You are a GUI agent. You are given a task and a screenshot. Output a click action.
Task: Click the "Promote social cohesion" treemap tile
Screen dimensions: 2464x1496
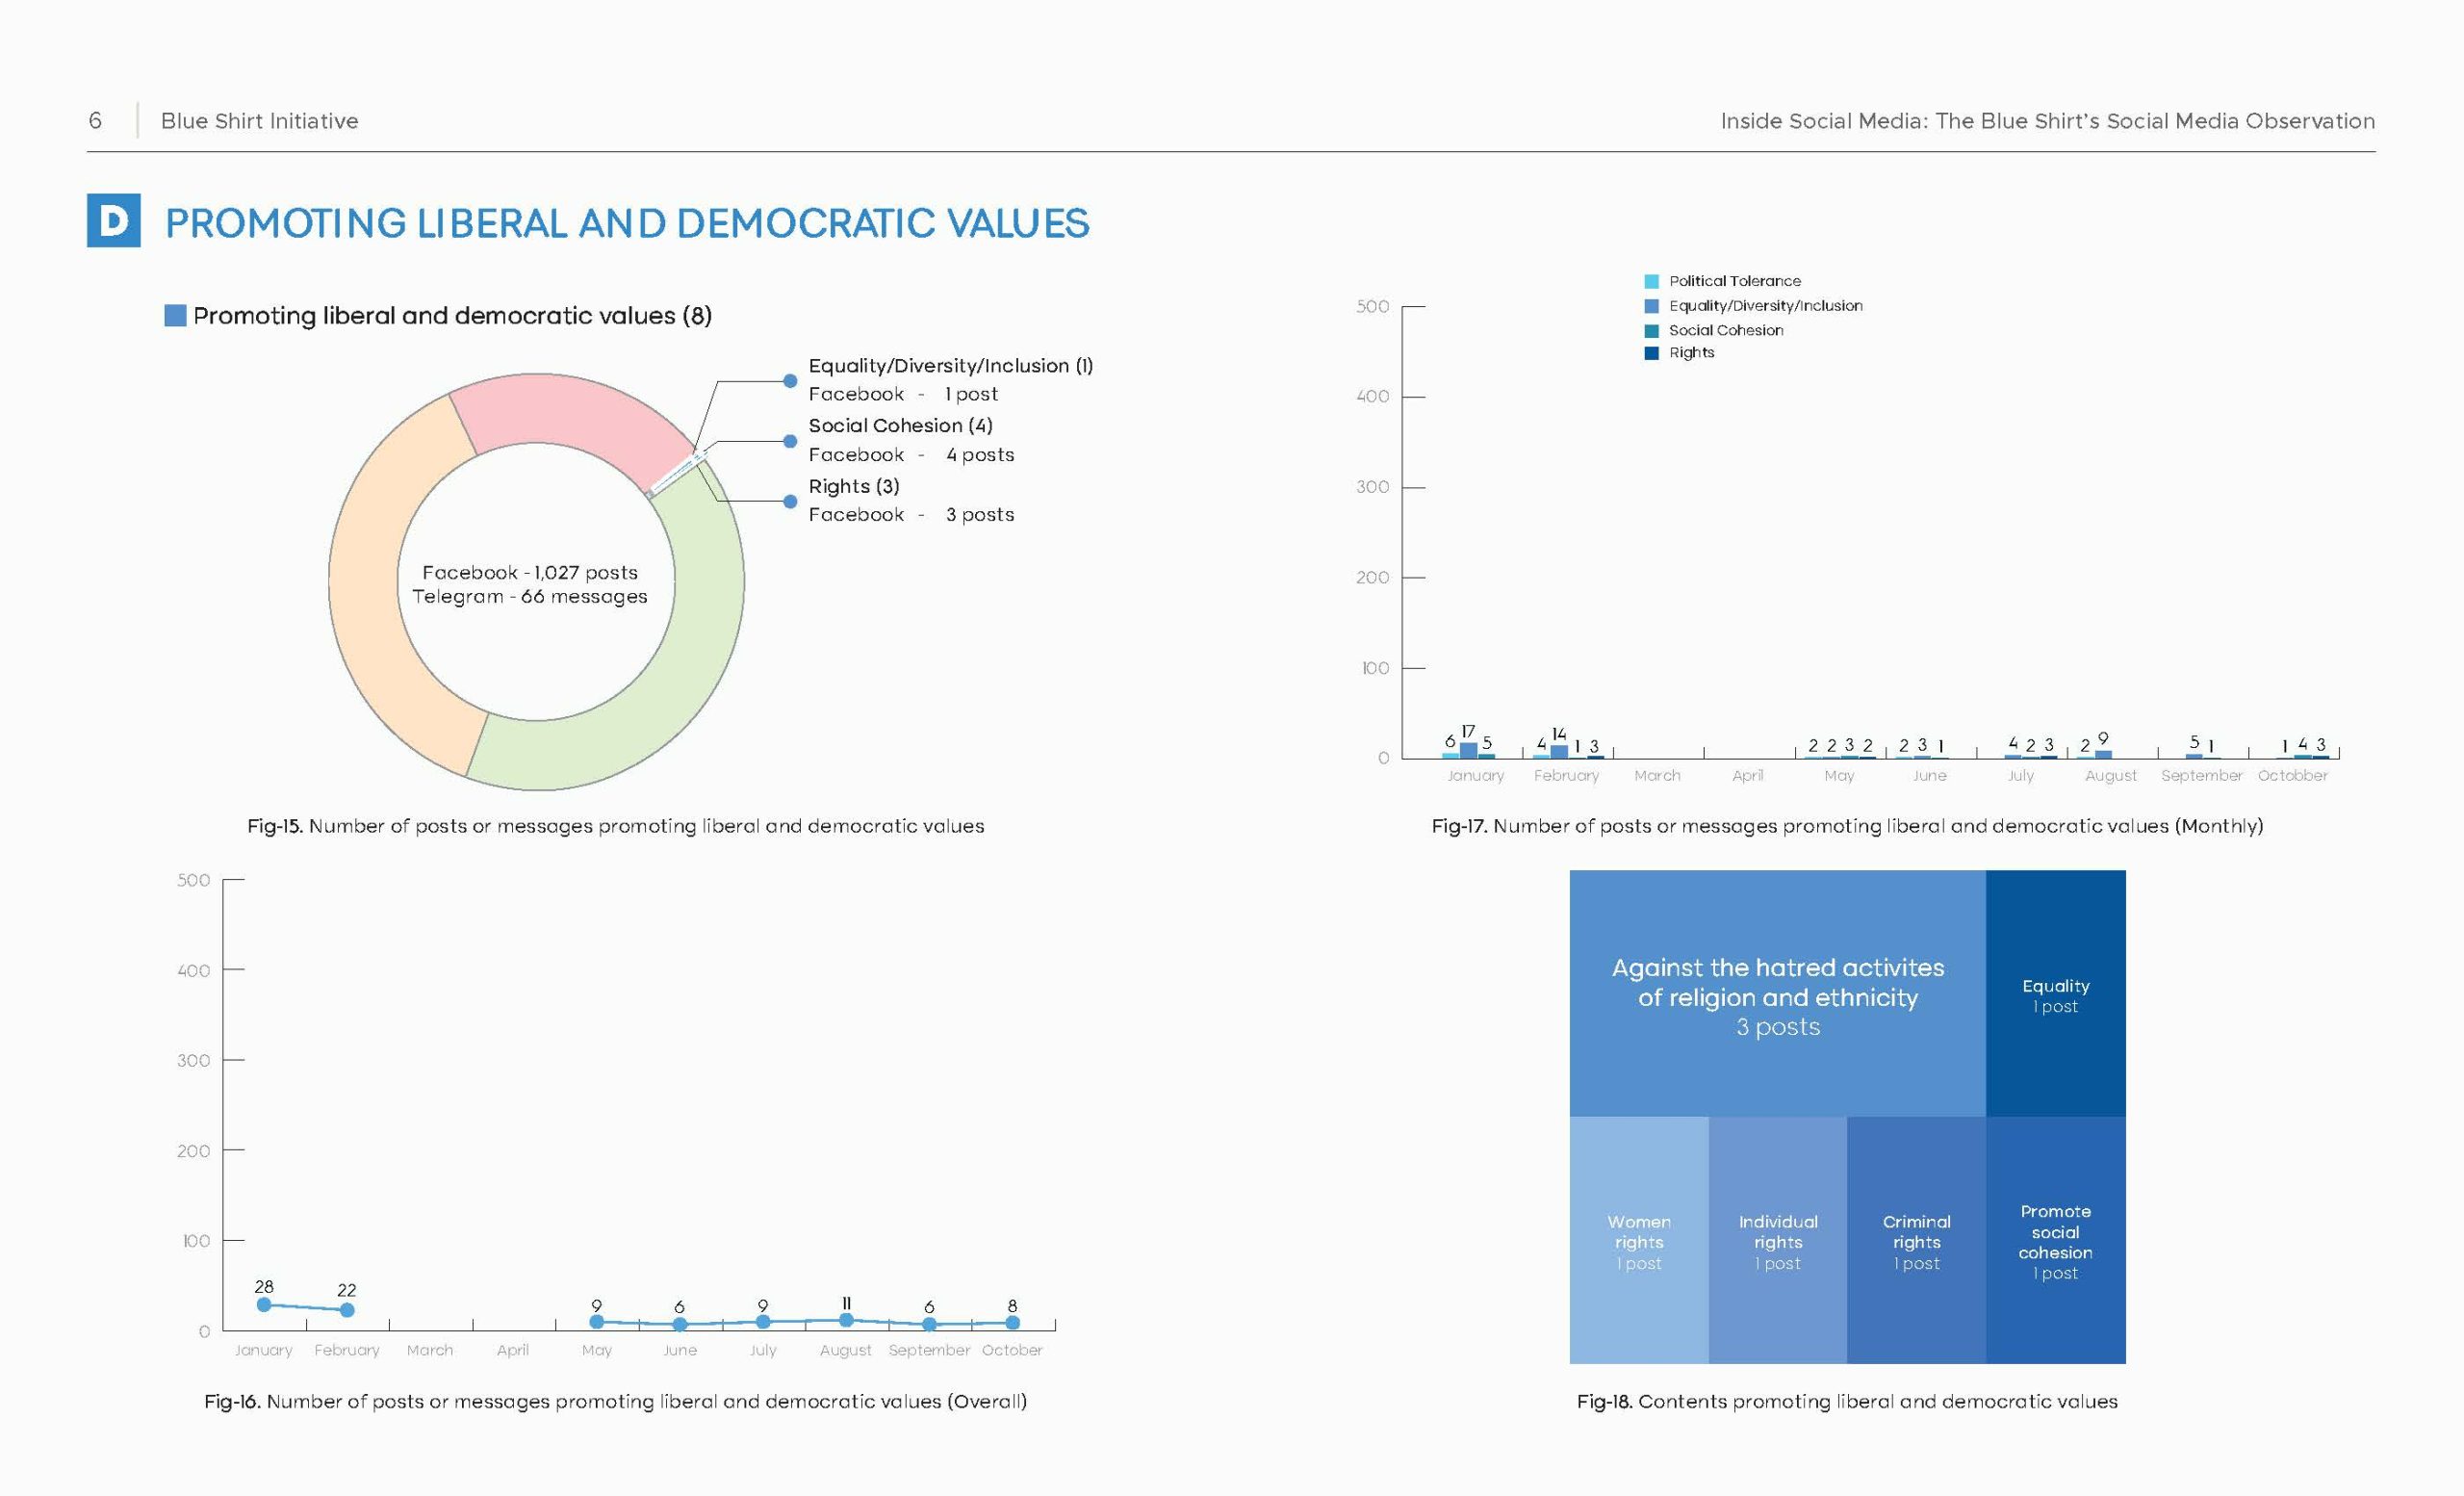(2055, 1240)
